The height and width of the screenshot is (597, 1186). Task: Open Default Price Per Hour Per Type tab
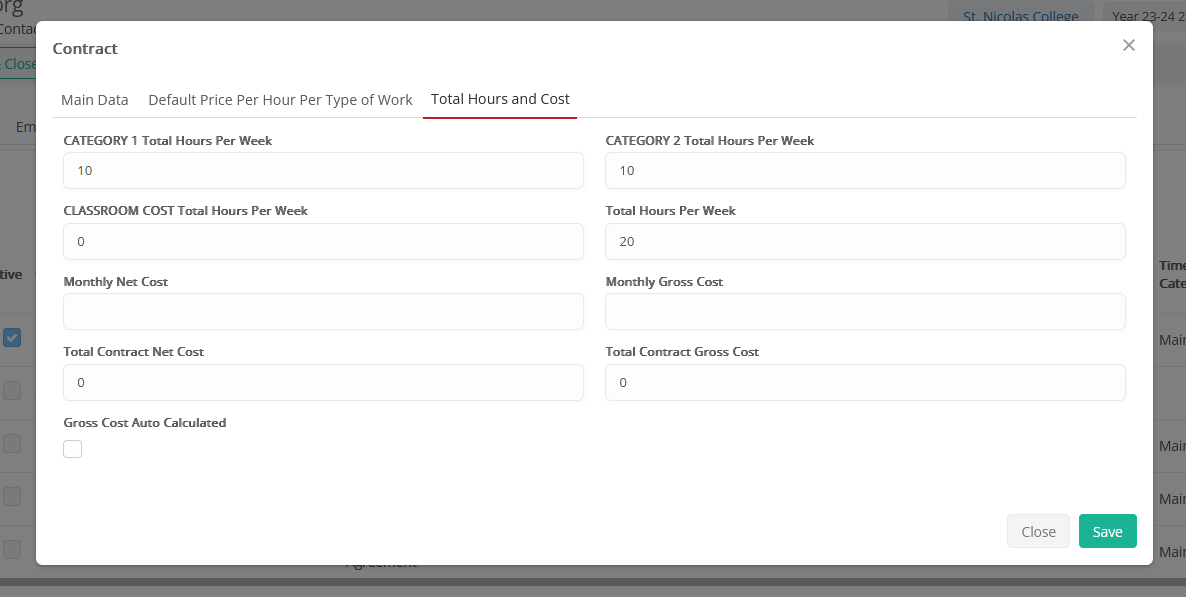pos(280,100)
